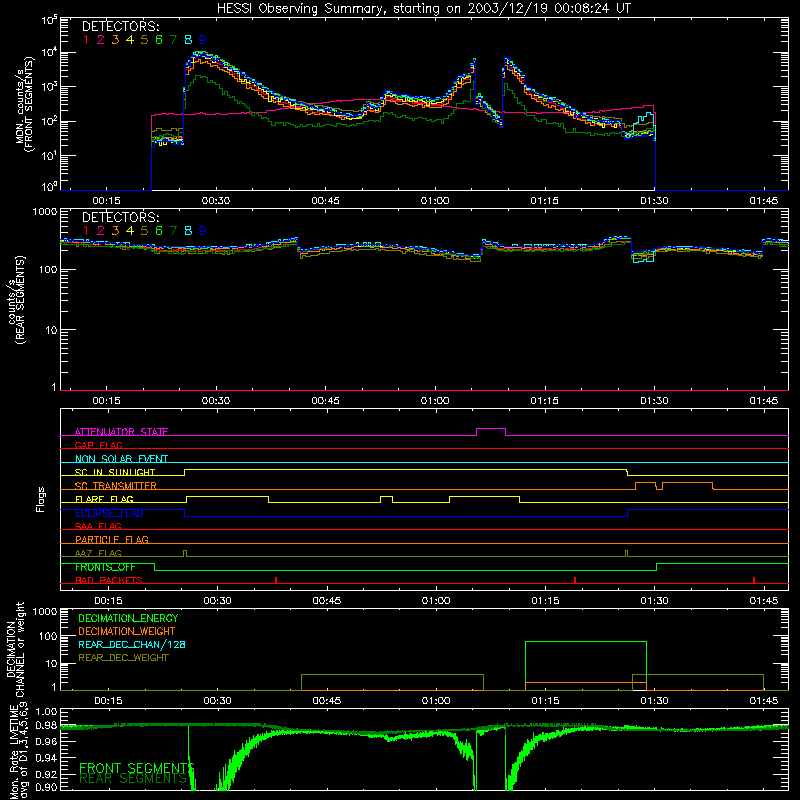Viewport: 800px width, 800px height.
Task: Click the 01:00 tick label under the top panel
Action: point(435,201)
